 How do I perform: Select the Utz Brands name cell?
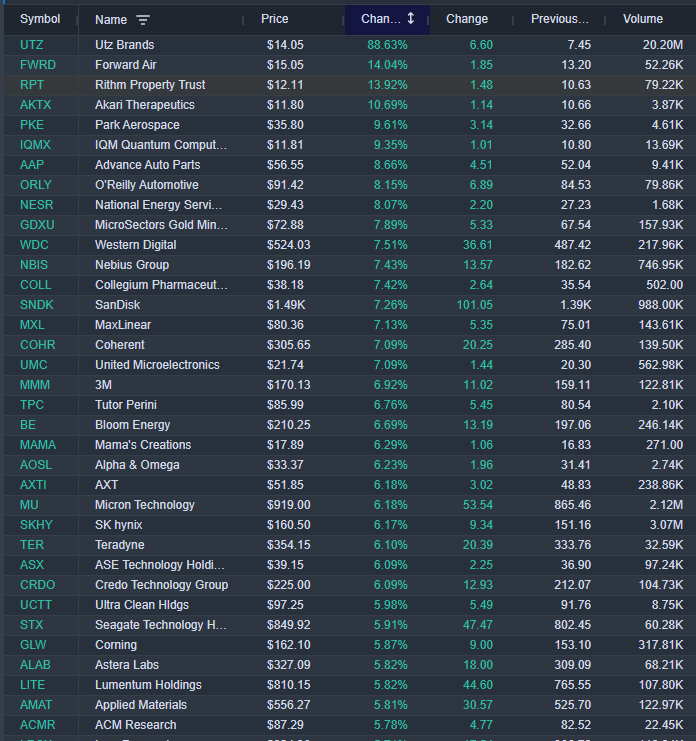[124, 45]
